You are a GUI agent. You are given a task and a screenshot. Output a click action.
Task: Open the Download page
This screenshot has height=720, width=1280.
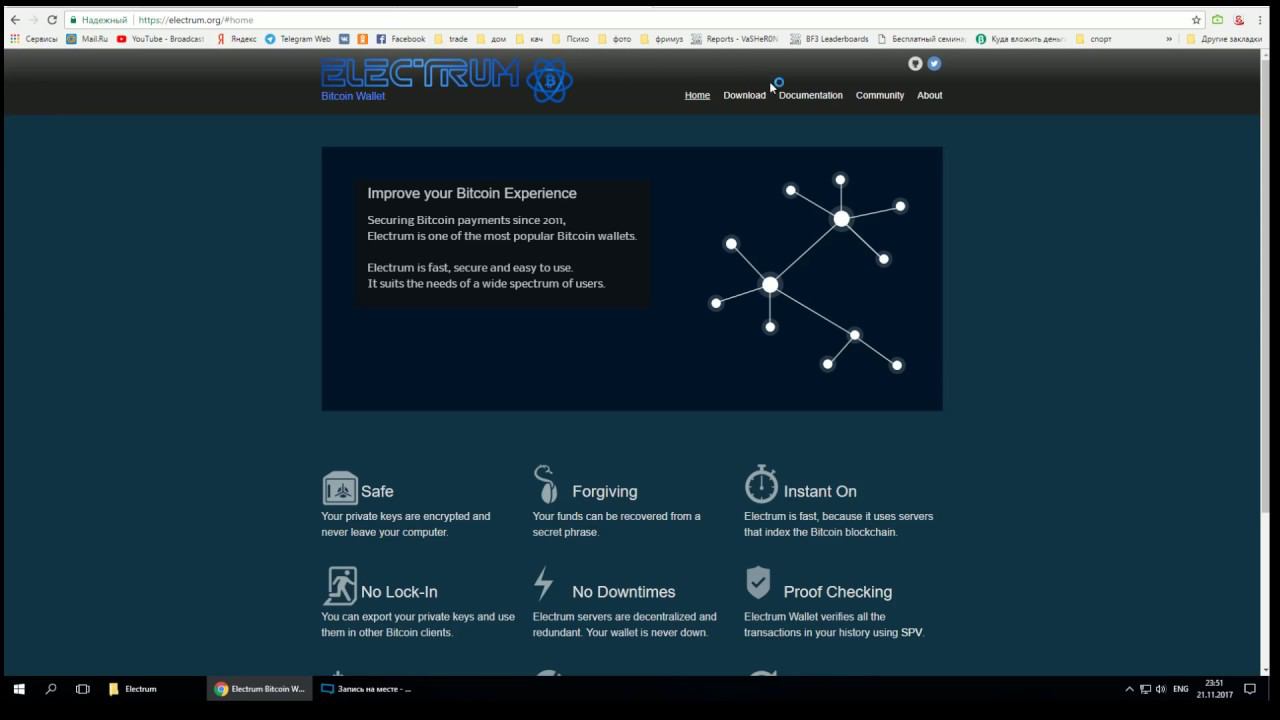tap(744, 95)
